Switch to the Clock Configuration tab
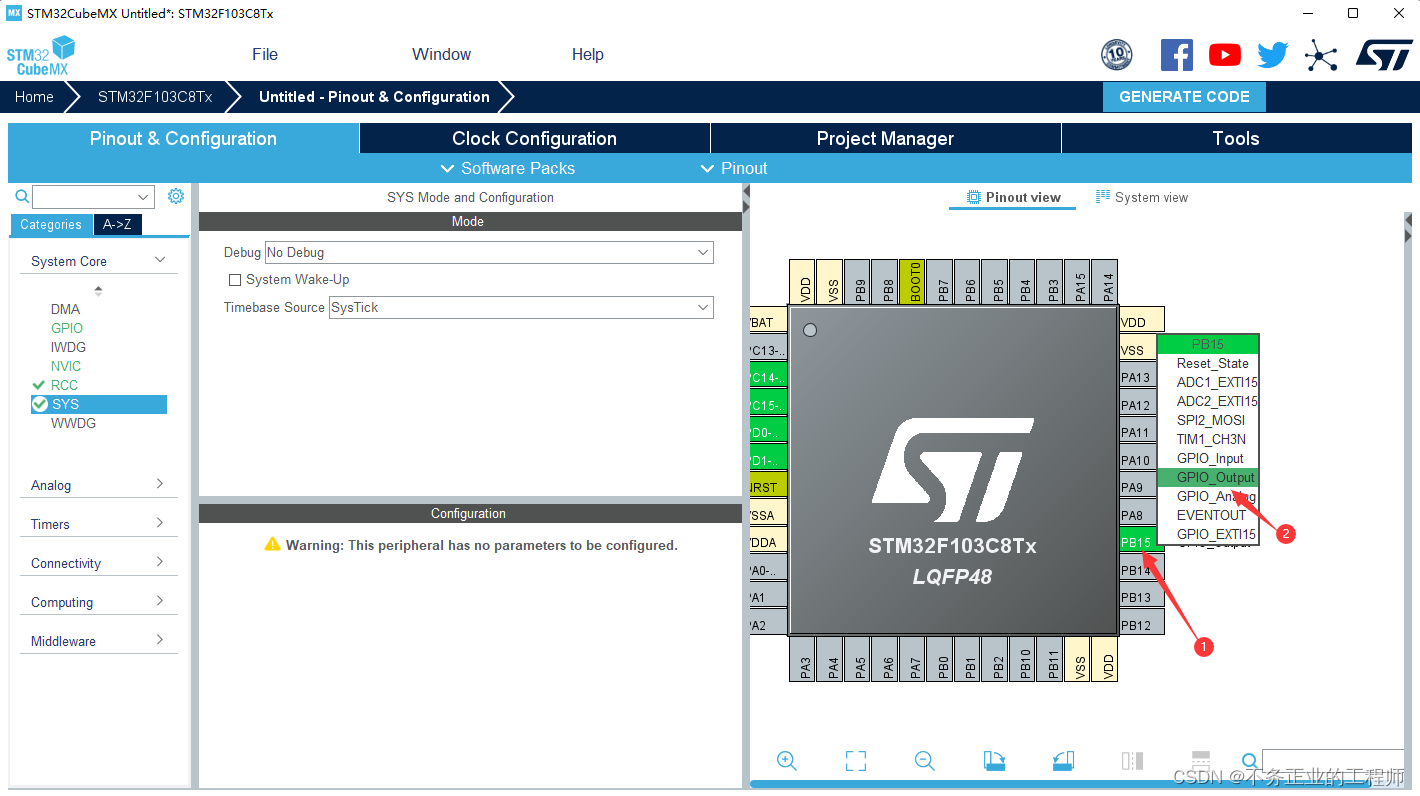This screenshot has height=796, width=1420. click(534, 138)
